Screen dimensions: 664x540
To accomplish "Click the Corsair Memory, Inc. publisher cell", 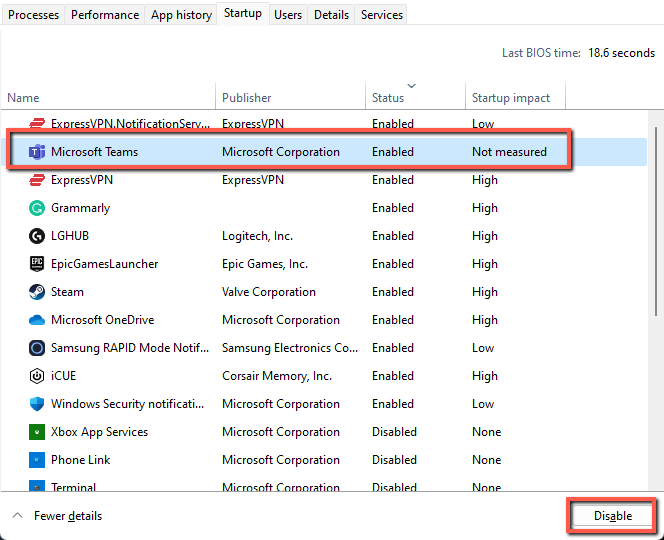I will coord(277,376).
